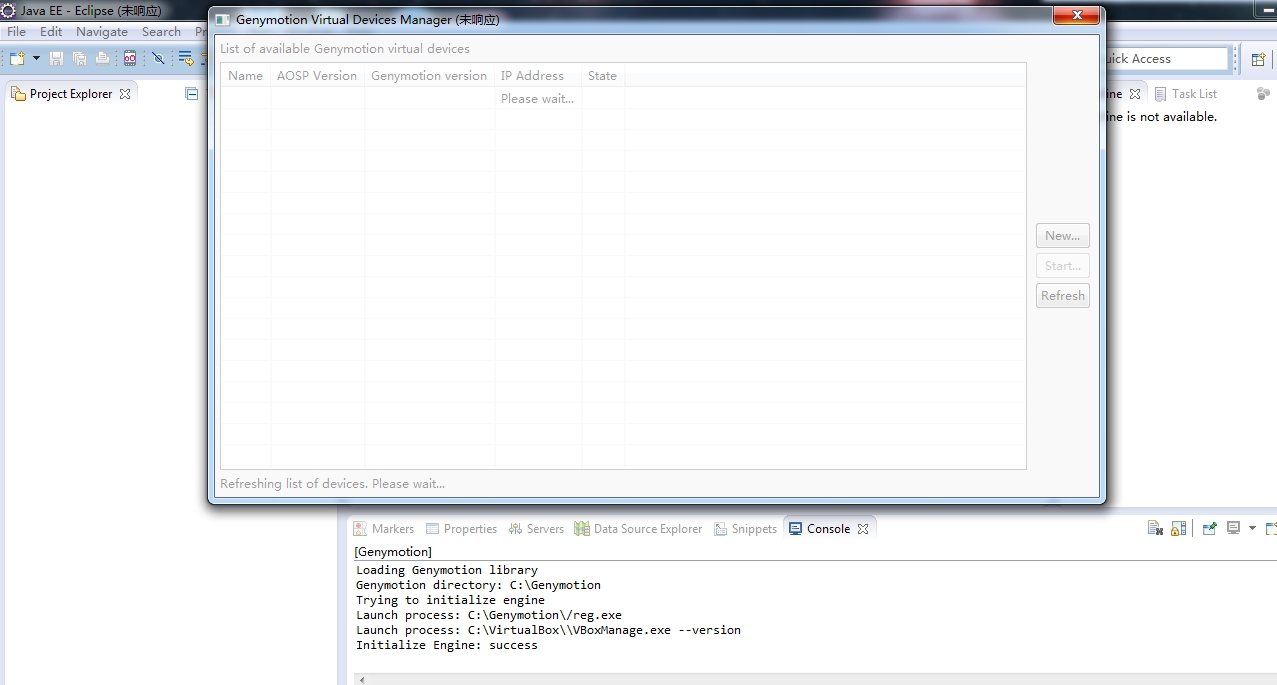1277x685 pixels.
Task: Close the Genymotion Virtual Devices Manager dialog
Action: pyautogui.click(x=1077, y=16)
